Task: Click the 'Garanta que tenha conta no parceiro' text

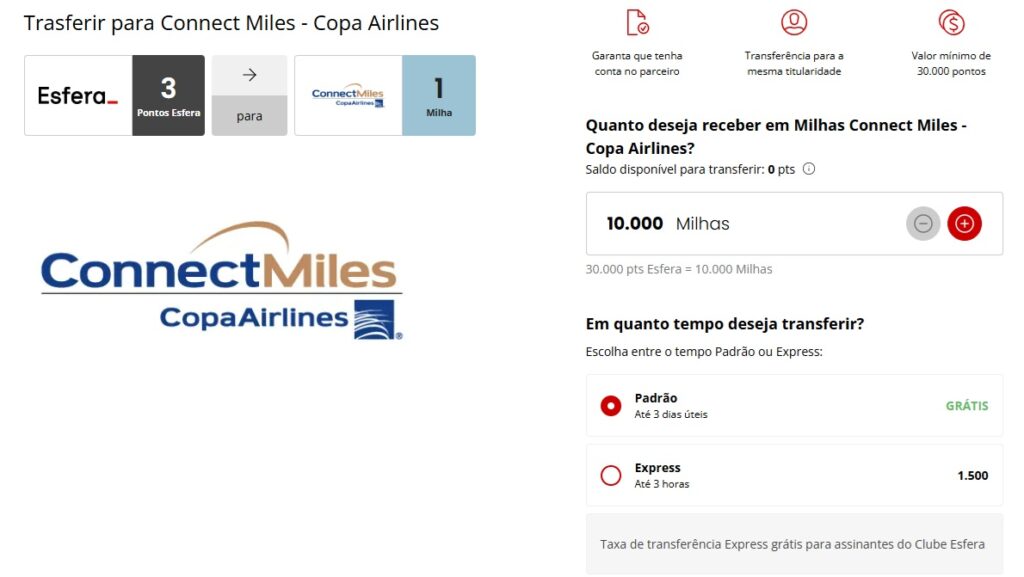Action: point(637,64)
